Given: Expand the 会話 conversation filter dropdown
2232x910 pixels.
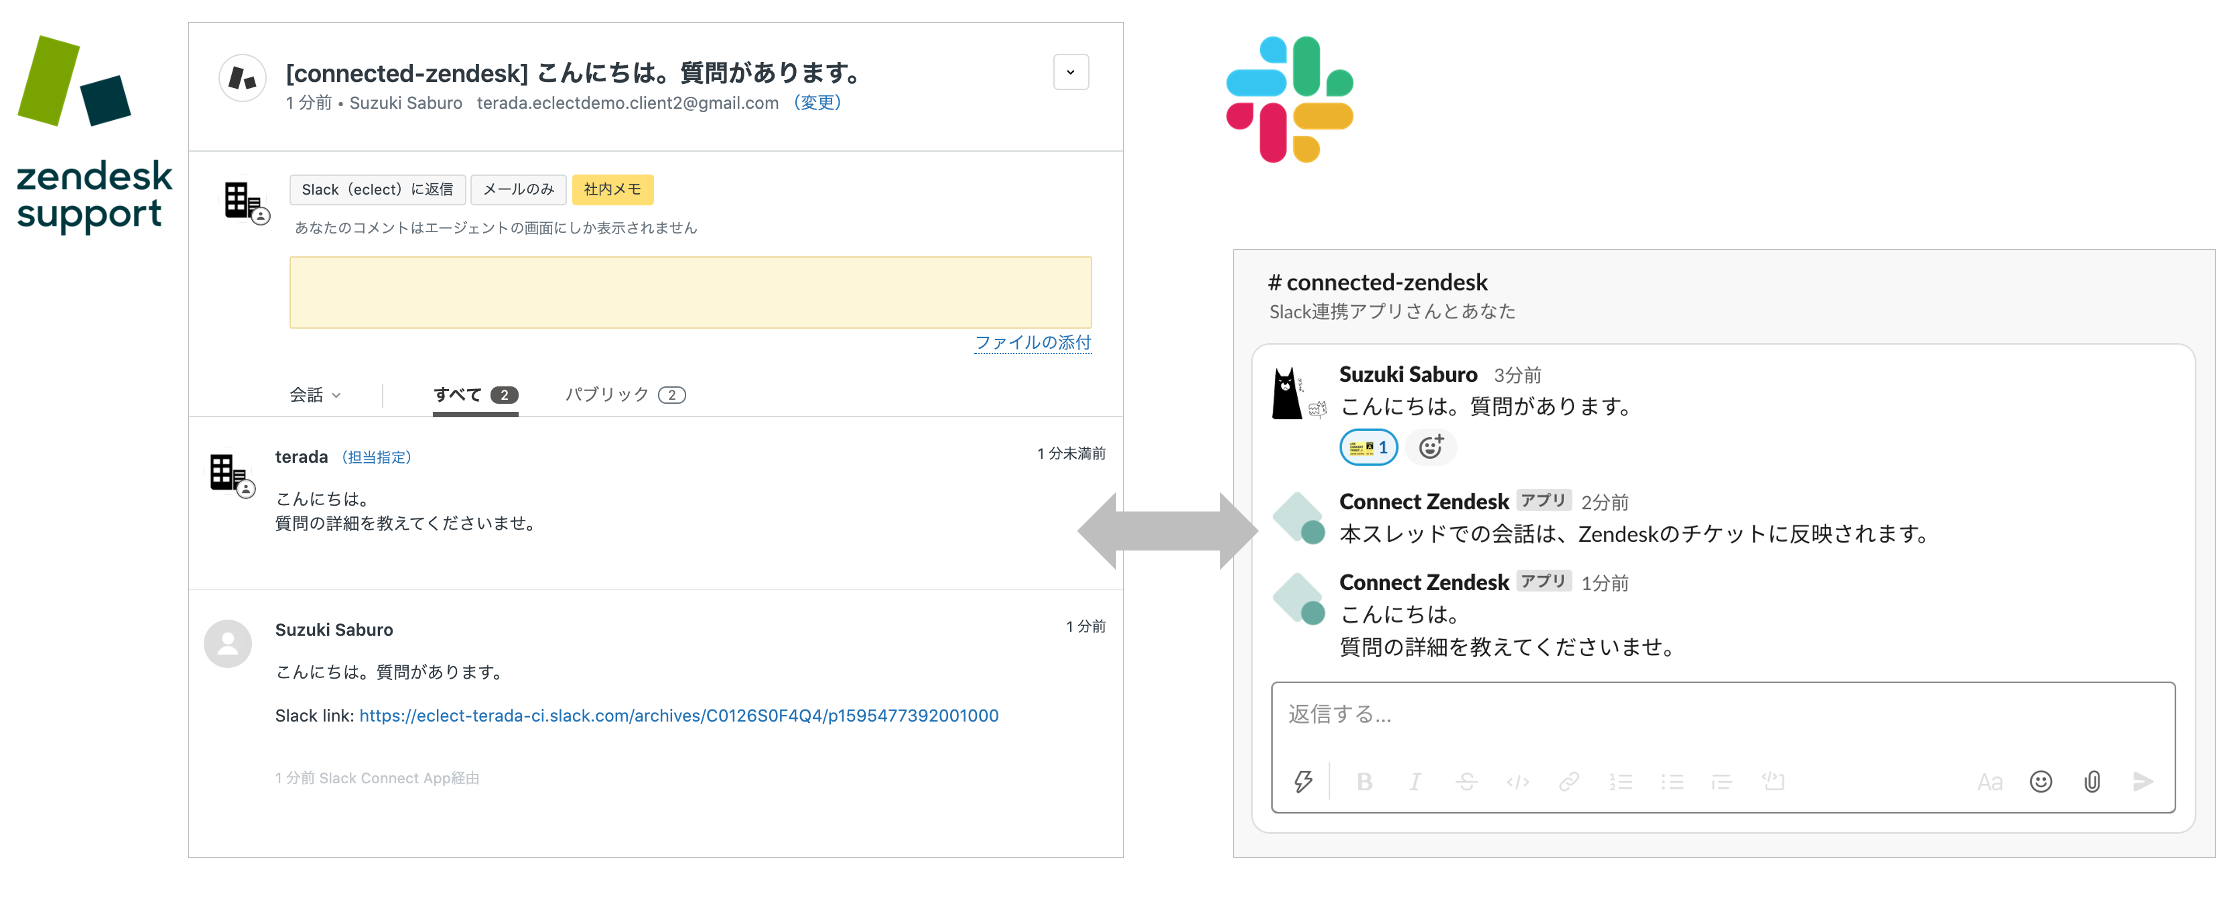Looking at the screenshot, I should click(315, 395).
